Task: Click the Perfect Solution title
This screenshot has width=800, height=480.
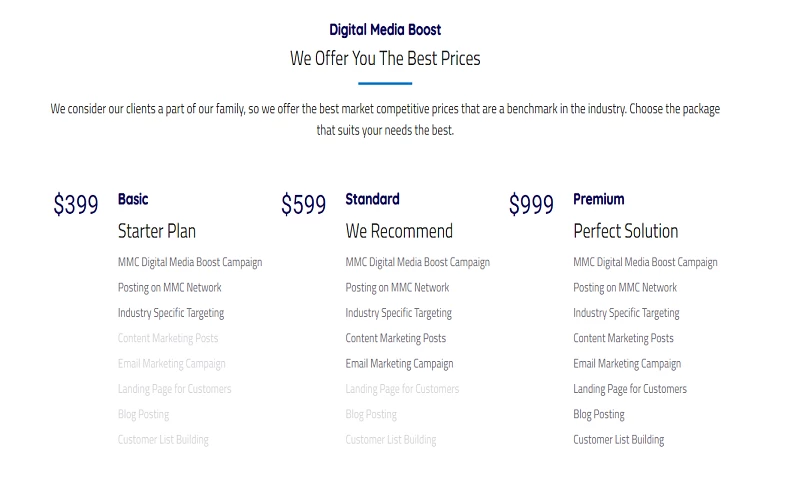Action: 625,231
